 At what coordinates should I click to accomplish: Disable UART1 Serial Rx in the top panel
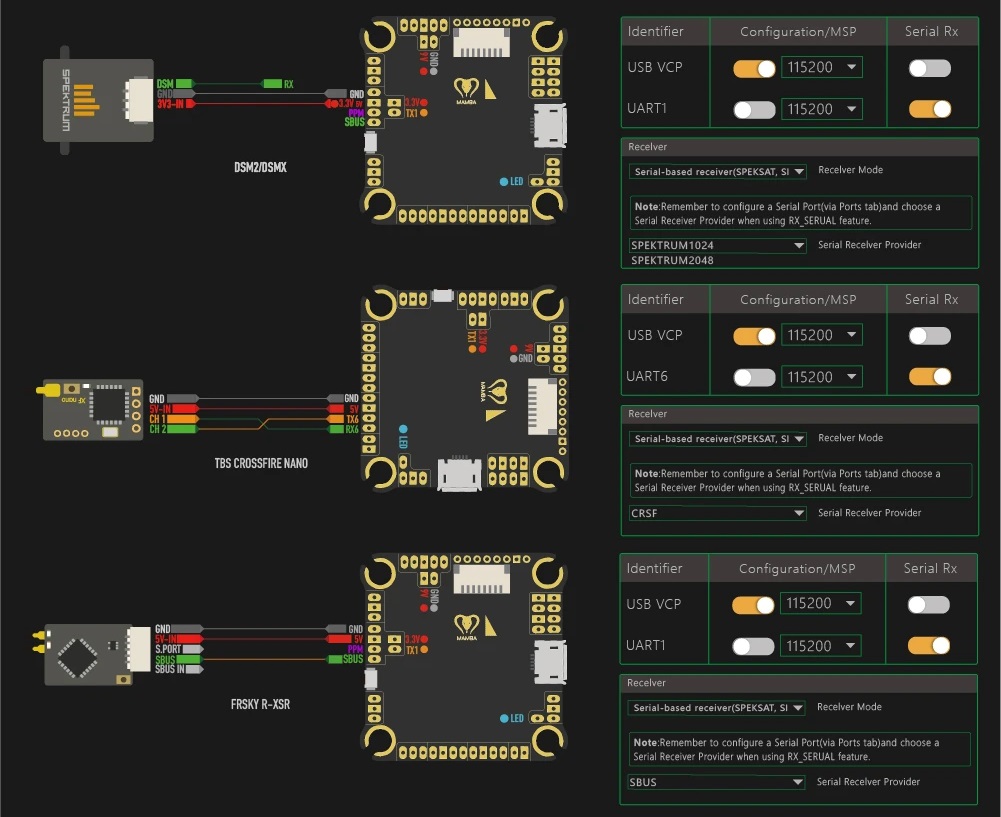930,109
